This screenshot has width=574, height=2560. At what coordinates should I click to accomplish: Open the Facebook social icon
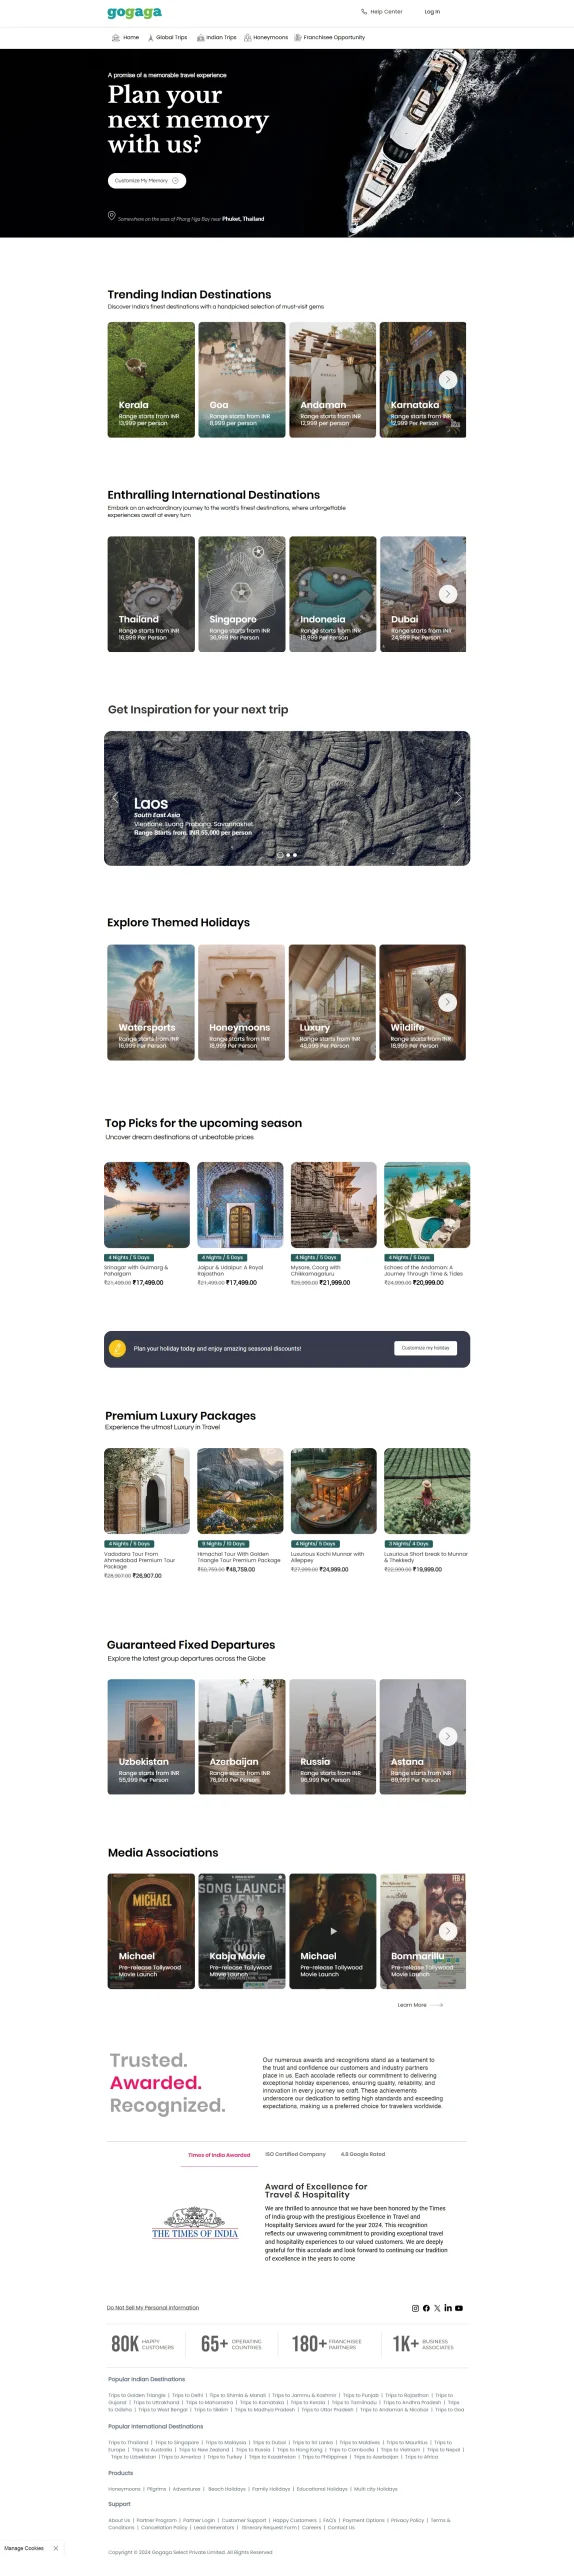426,2308
